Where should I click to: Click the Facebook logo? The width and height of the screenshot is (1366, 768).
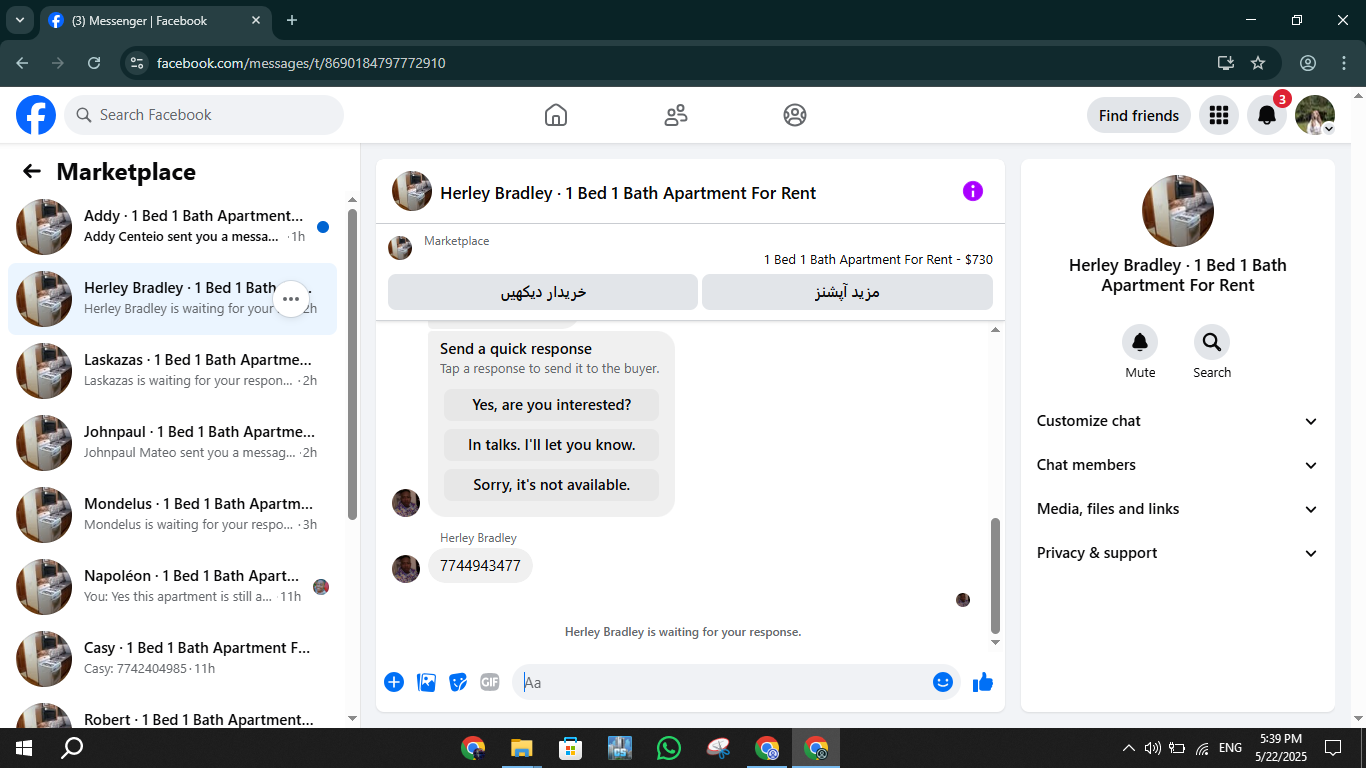(x=36, y=115)
